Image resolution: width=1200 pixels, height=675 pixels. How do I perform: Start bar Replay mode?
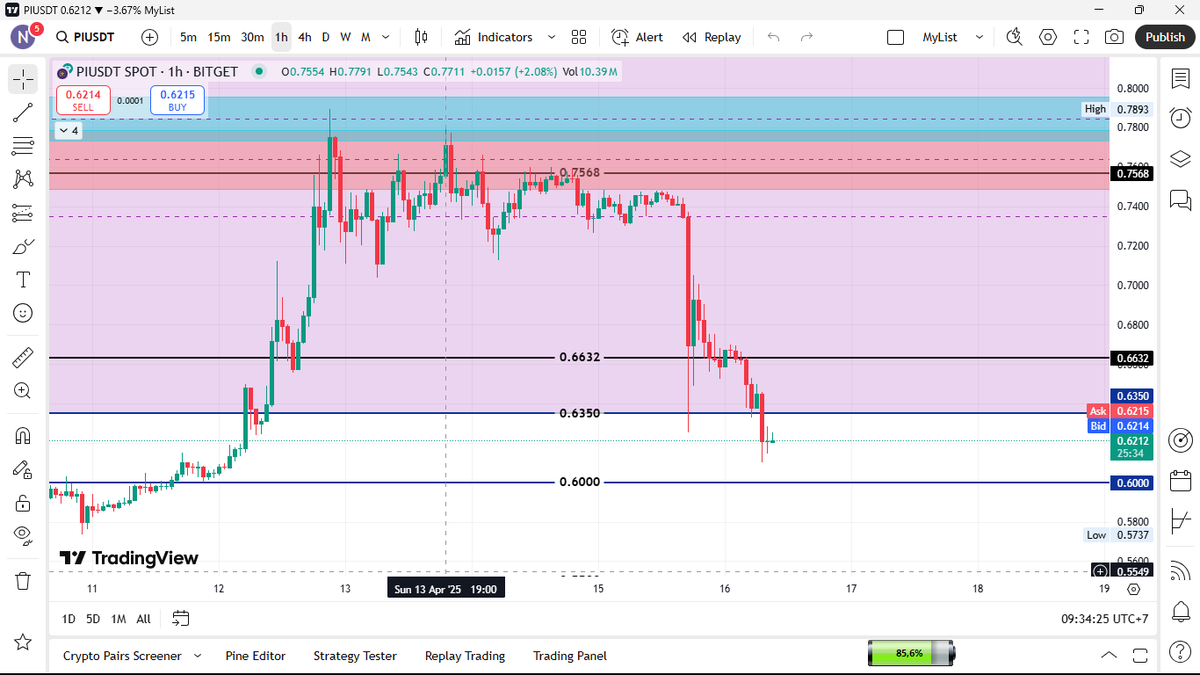712,37
